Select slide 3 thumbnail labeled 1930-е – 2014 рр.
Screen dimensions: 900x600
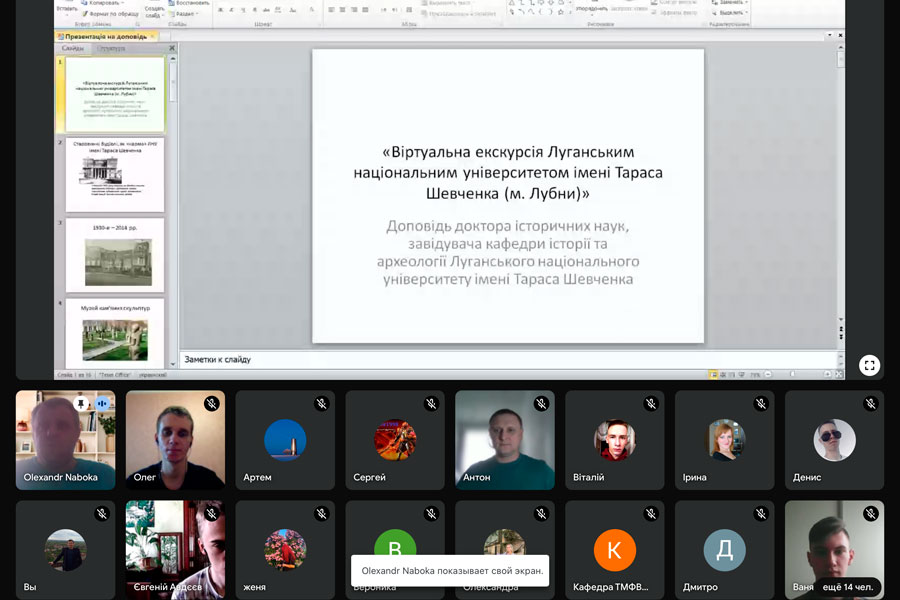tap(115, 256)
